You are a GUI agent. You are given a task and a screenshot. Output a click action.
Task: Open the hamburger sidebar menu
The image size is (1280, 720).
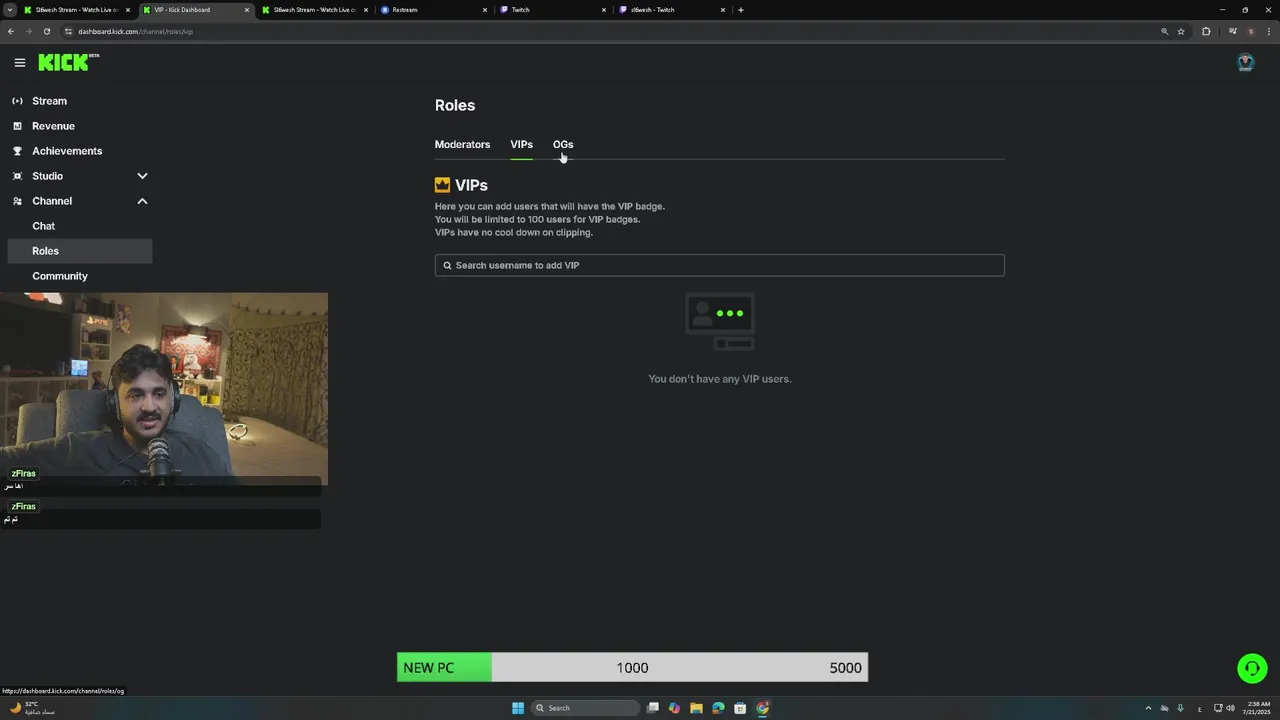(19, 62)
